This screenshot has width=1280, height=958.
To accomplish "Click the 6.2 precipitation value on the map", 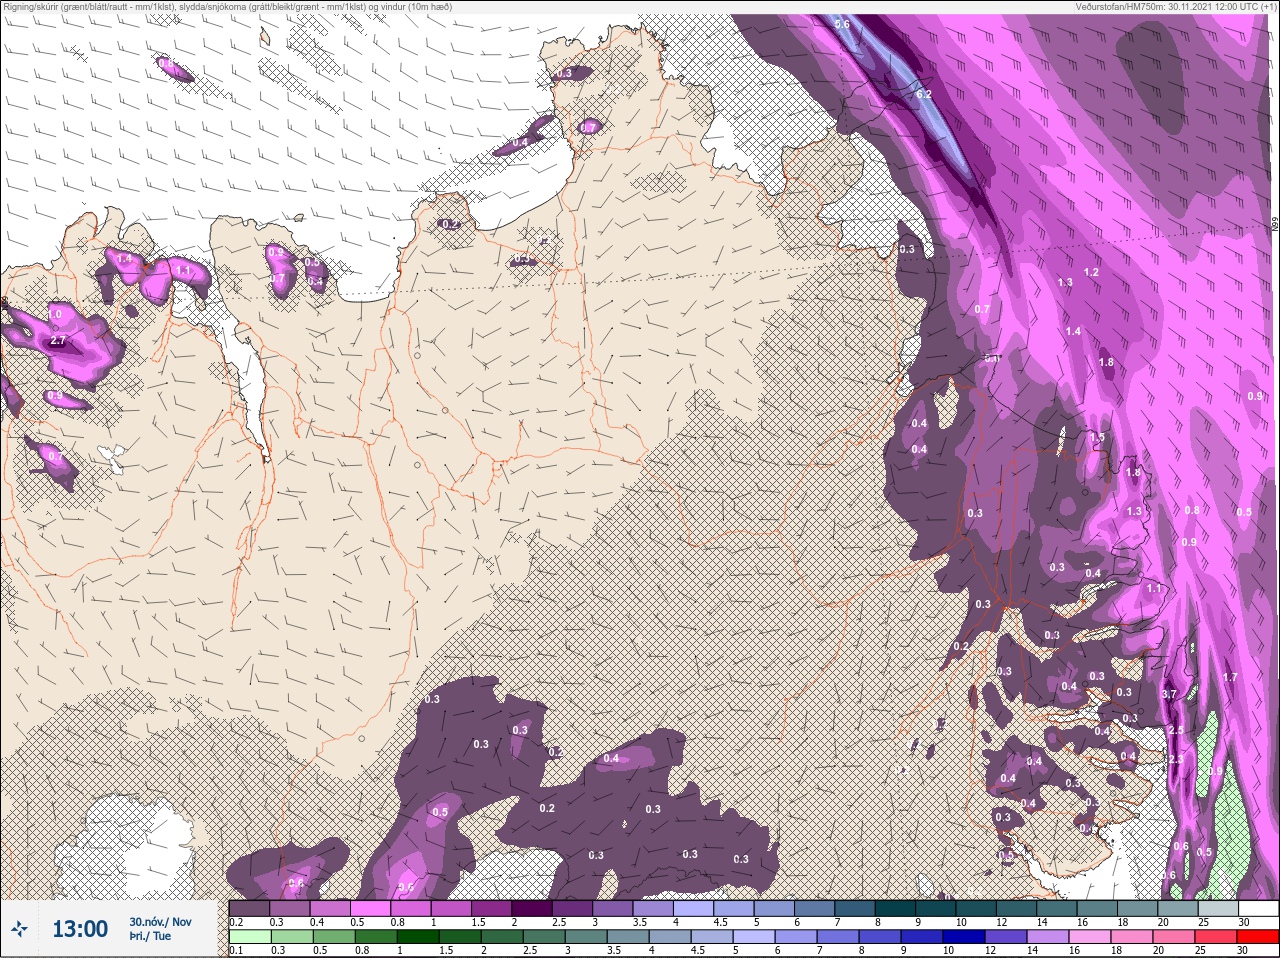I will tap(923, 94).
